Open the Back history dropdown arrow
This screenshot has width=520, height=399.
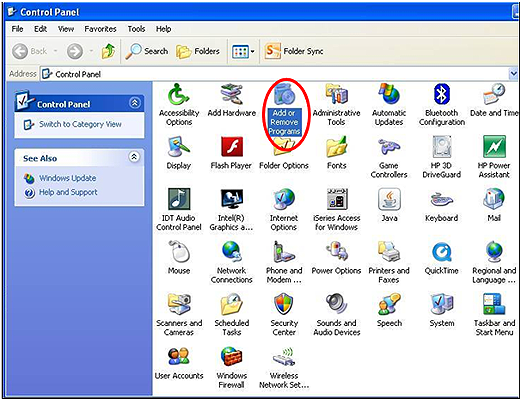[55, 51]
